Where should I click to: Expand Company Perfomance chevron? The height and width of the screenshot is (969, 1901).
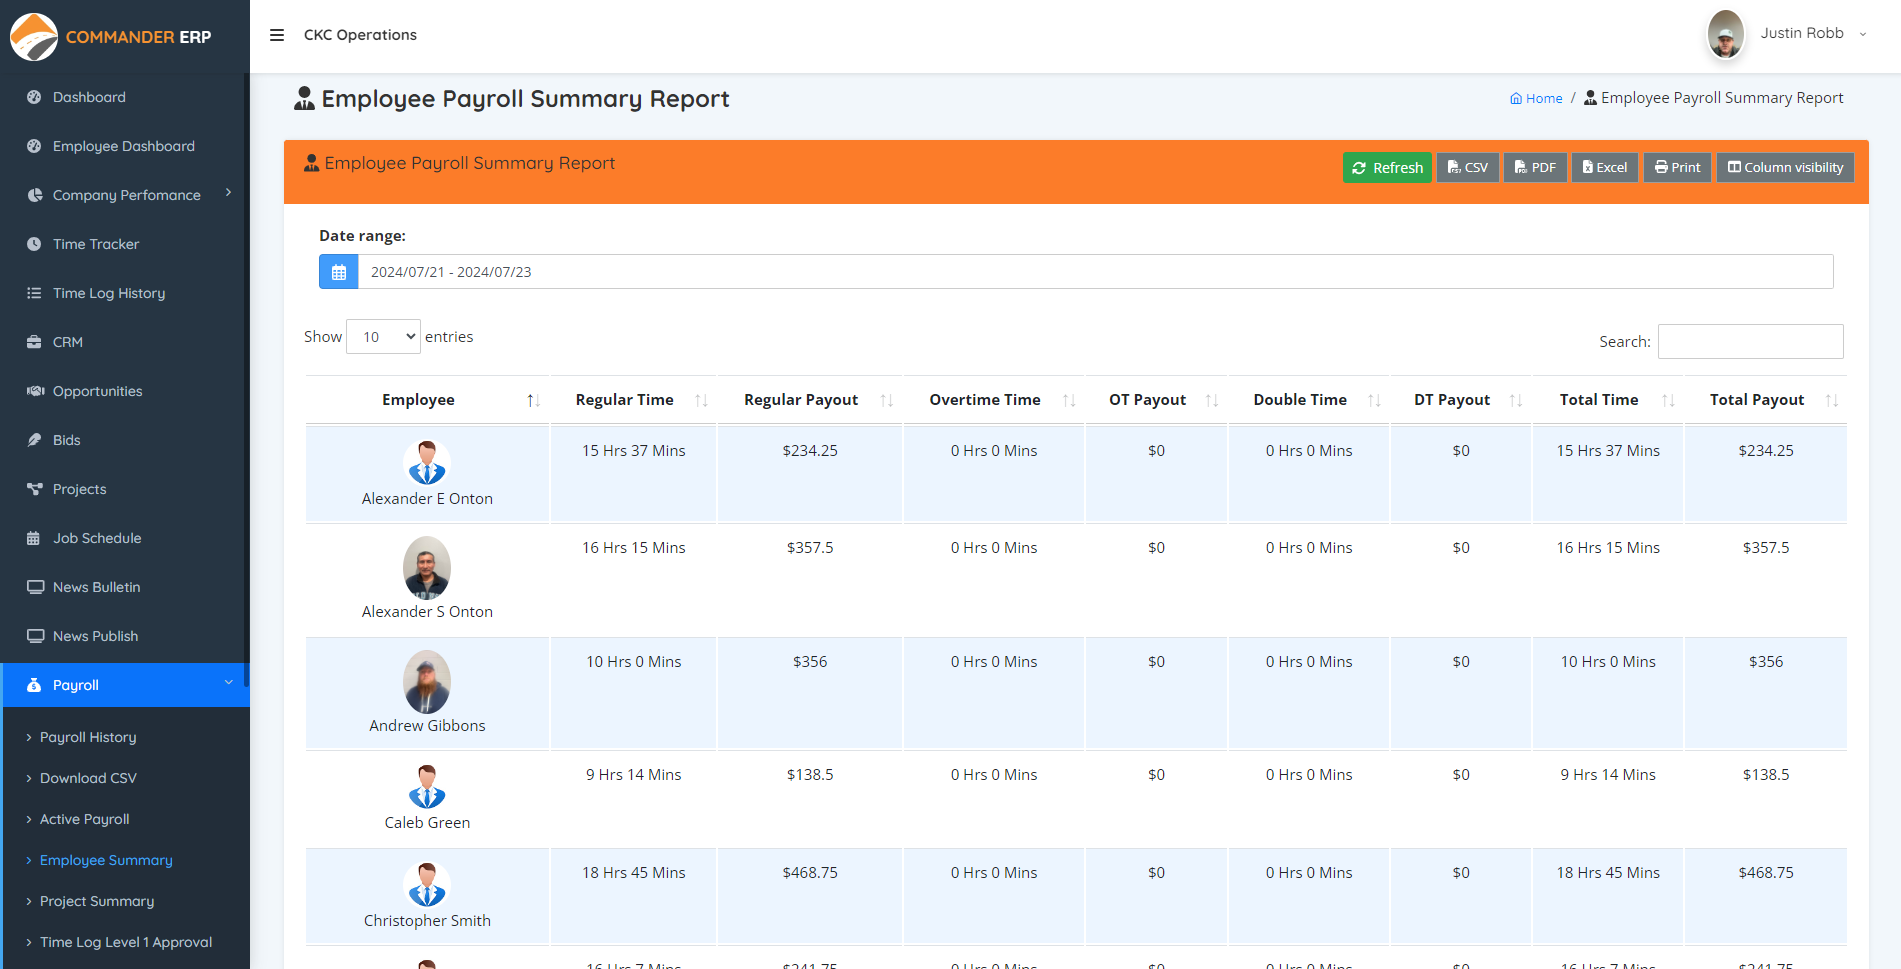click(228, 192)
